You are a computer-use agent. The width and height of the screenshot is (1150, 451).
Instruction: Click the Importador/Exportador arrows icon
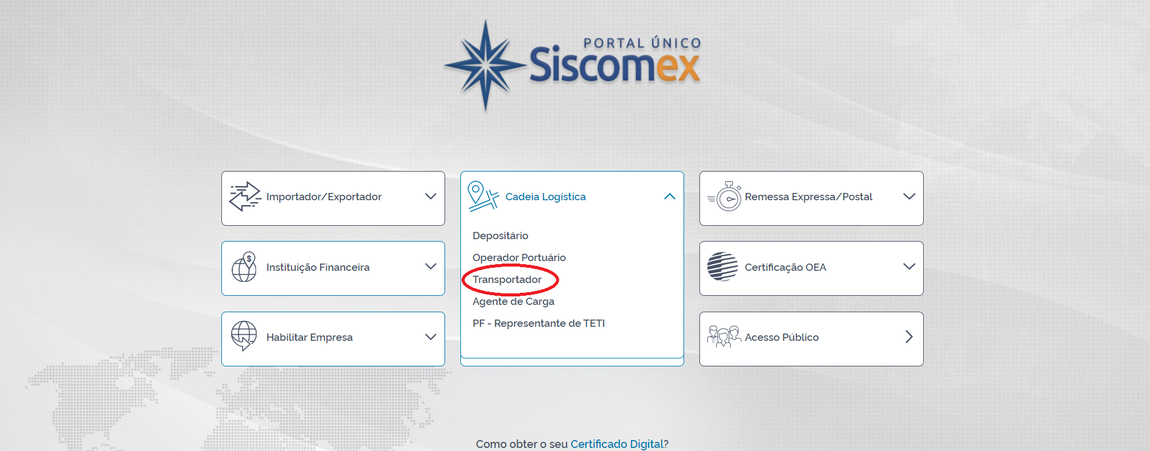coord(245,197)
